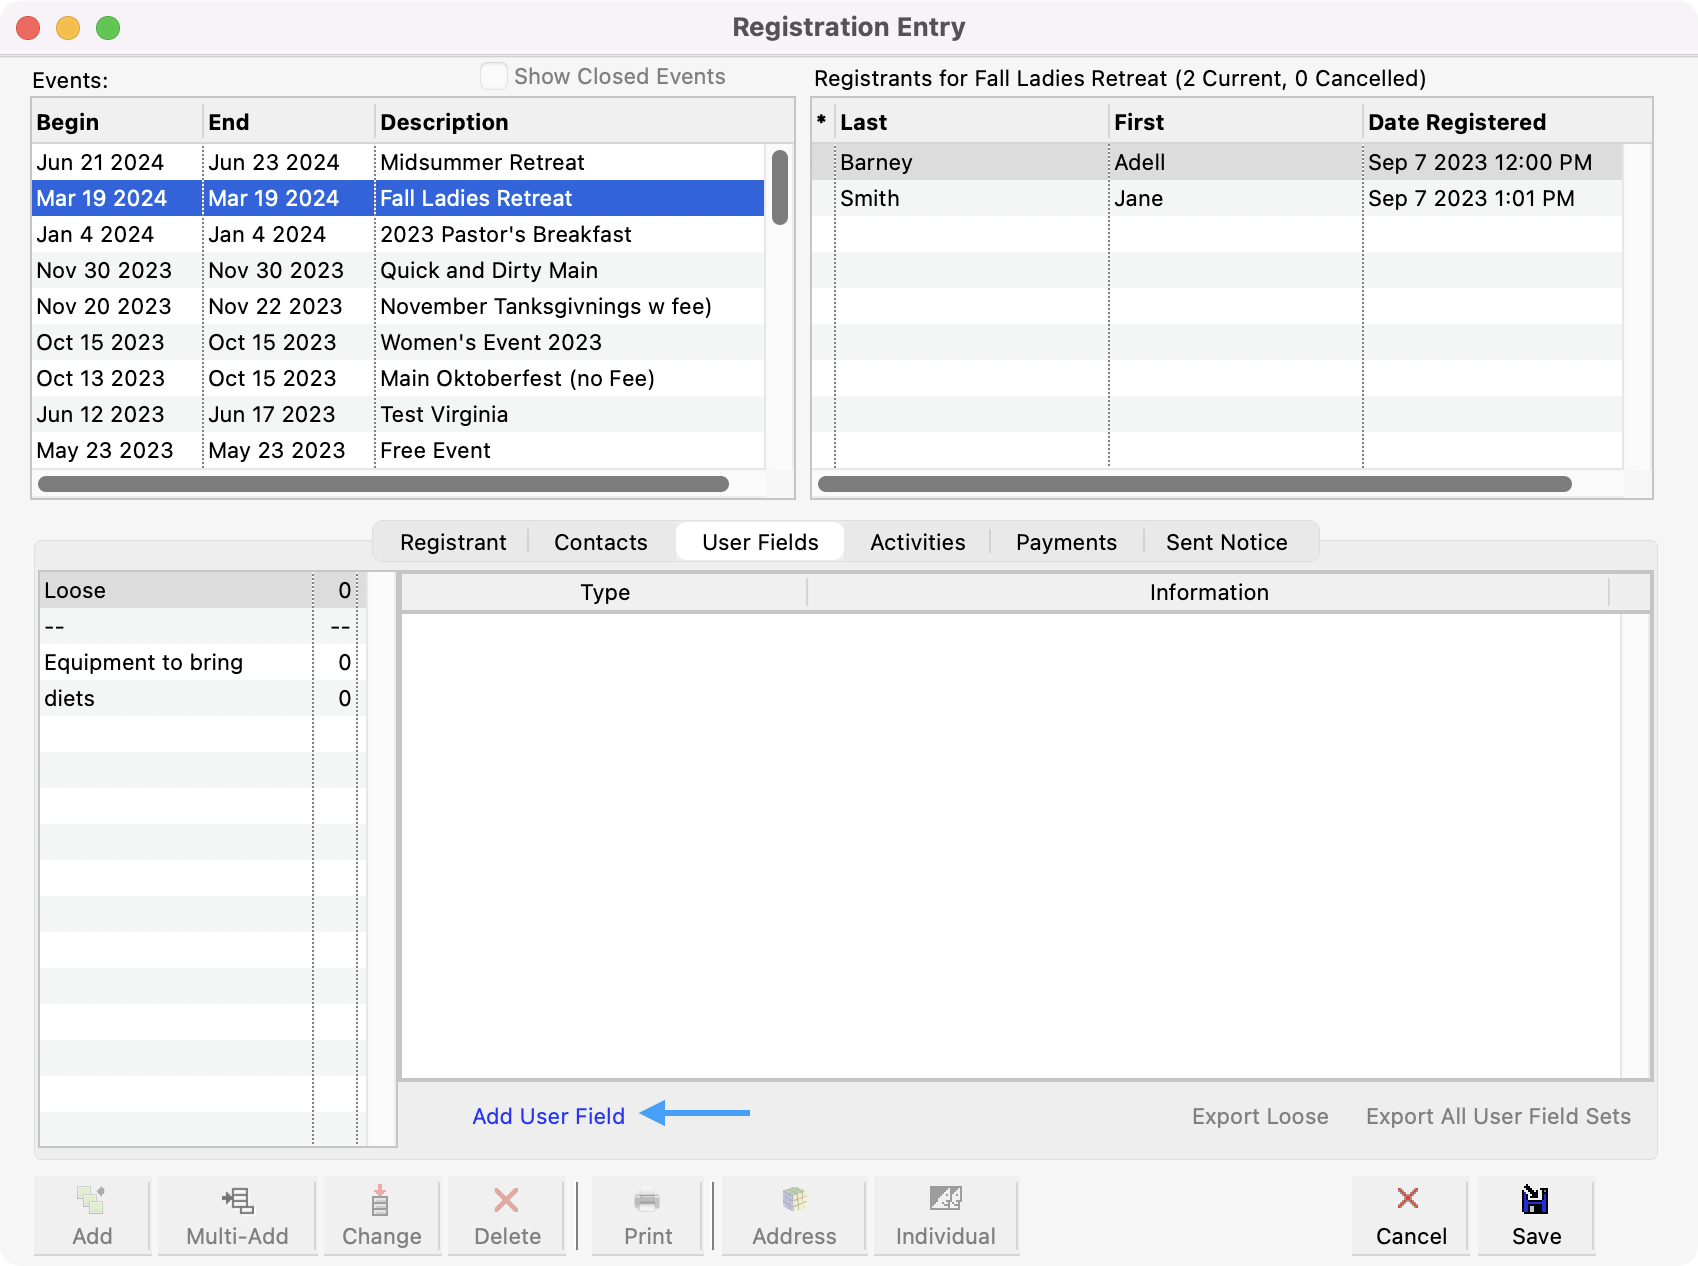Image resolution: width=1698 pixels, height=1266 pixels.
Task: Switch to the Payments tab
Action: (x=1066, y=542)
